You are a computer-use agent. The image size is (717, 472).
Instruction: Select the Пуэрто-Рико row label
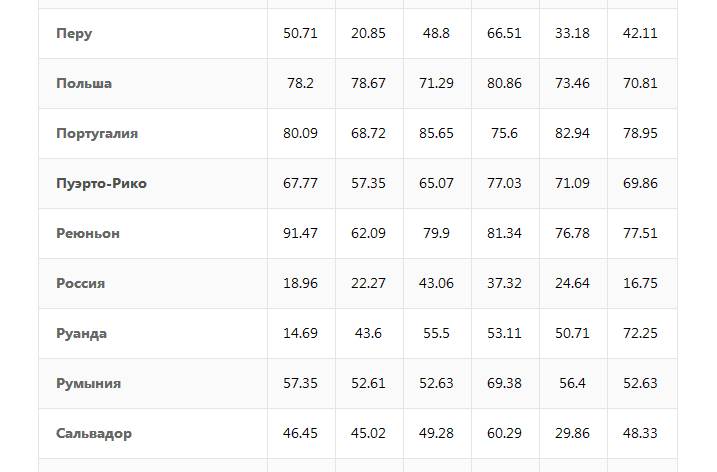101,183
